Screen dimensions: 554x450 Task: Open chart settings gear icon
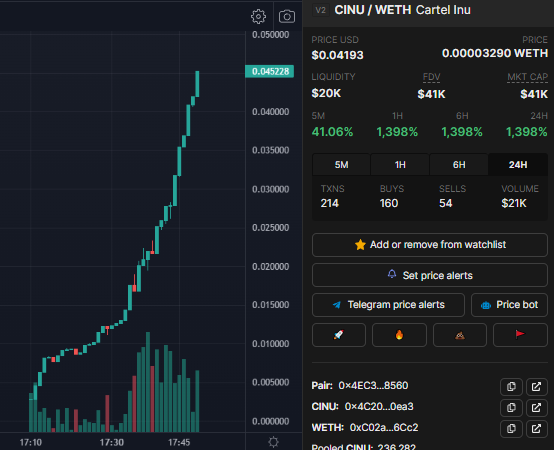tap(258, 17)
